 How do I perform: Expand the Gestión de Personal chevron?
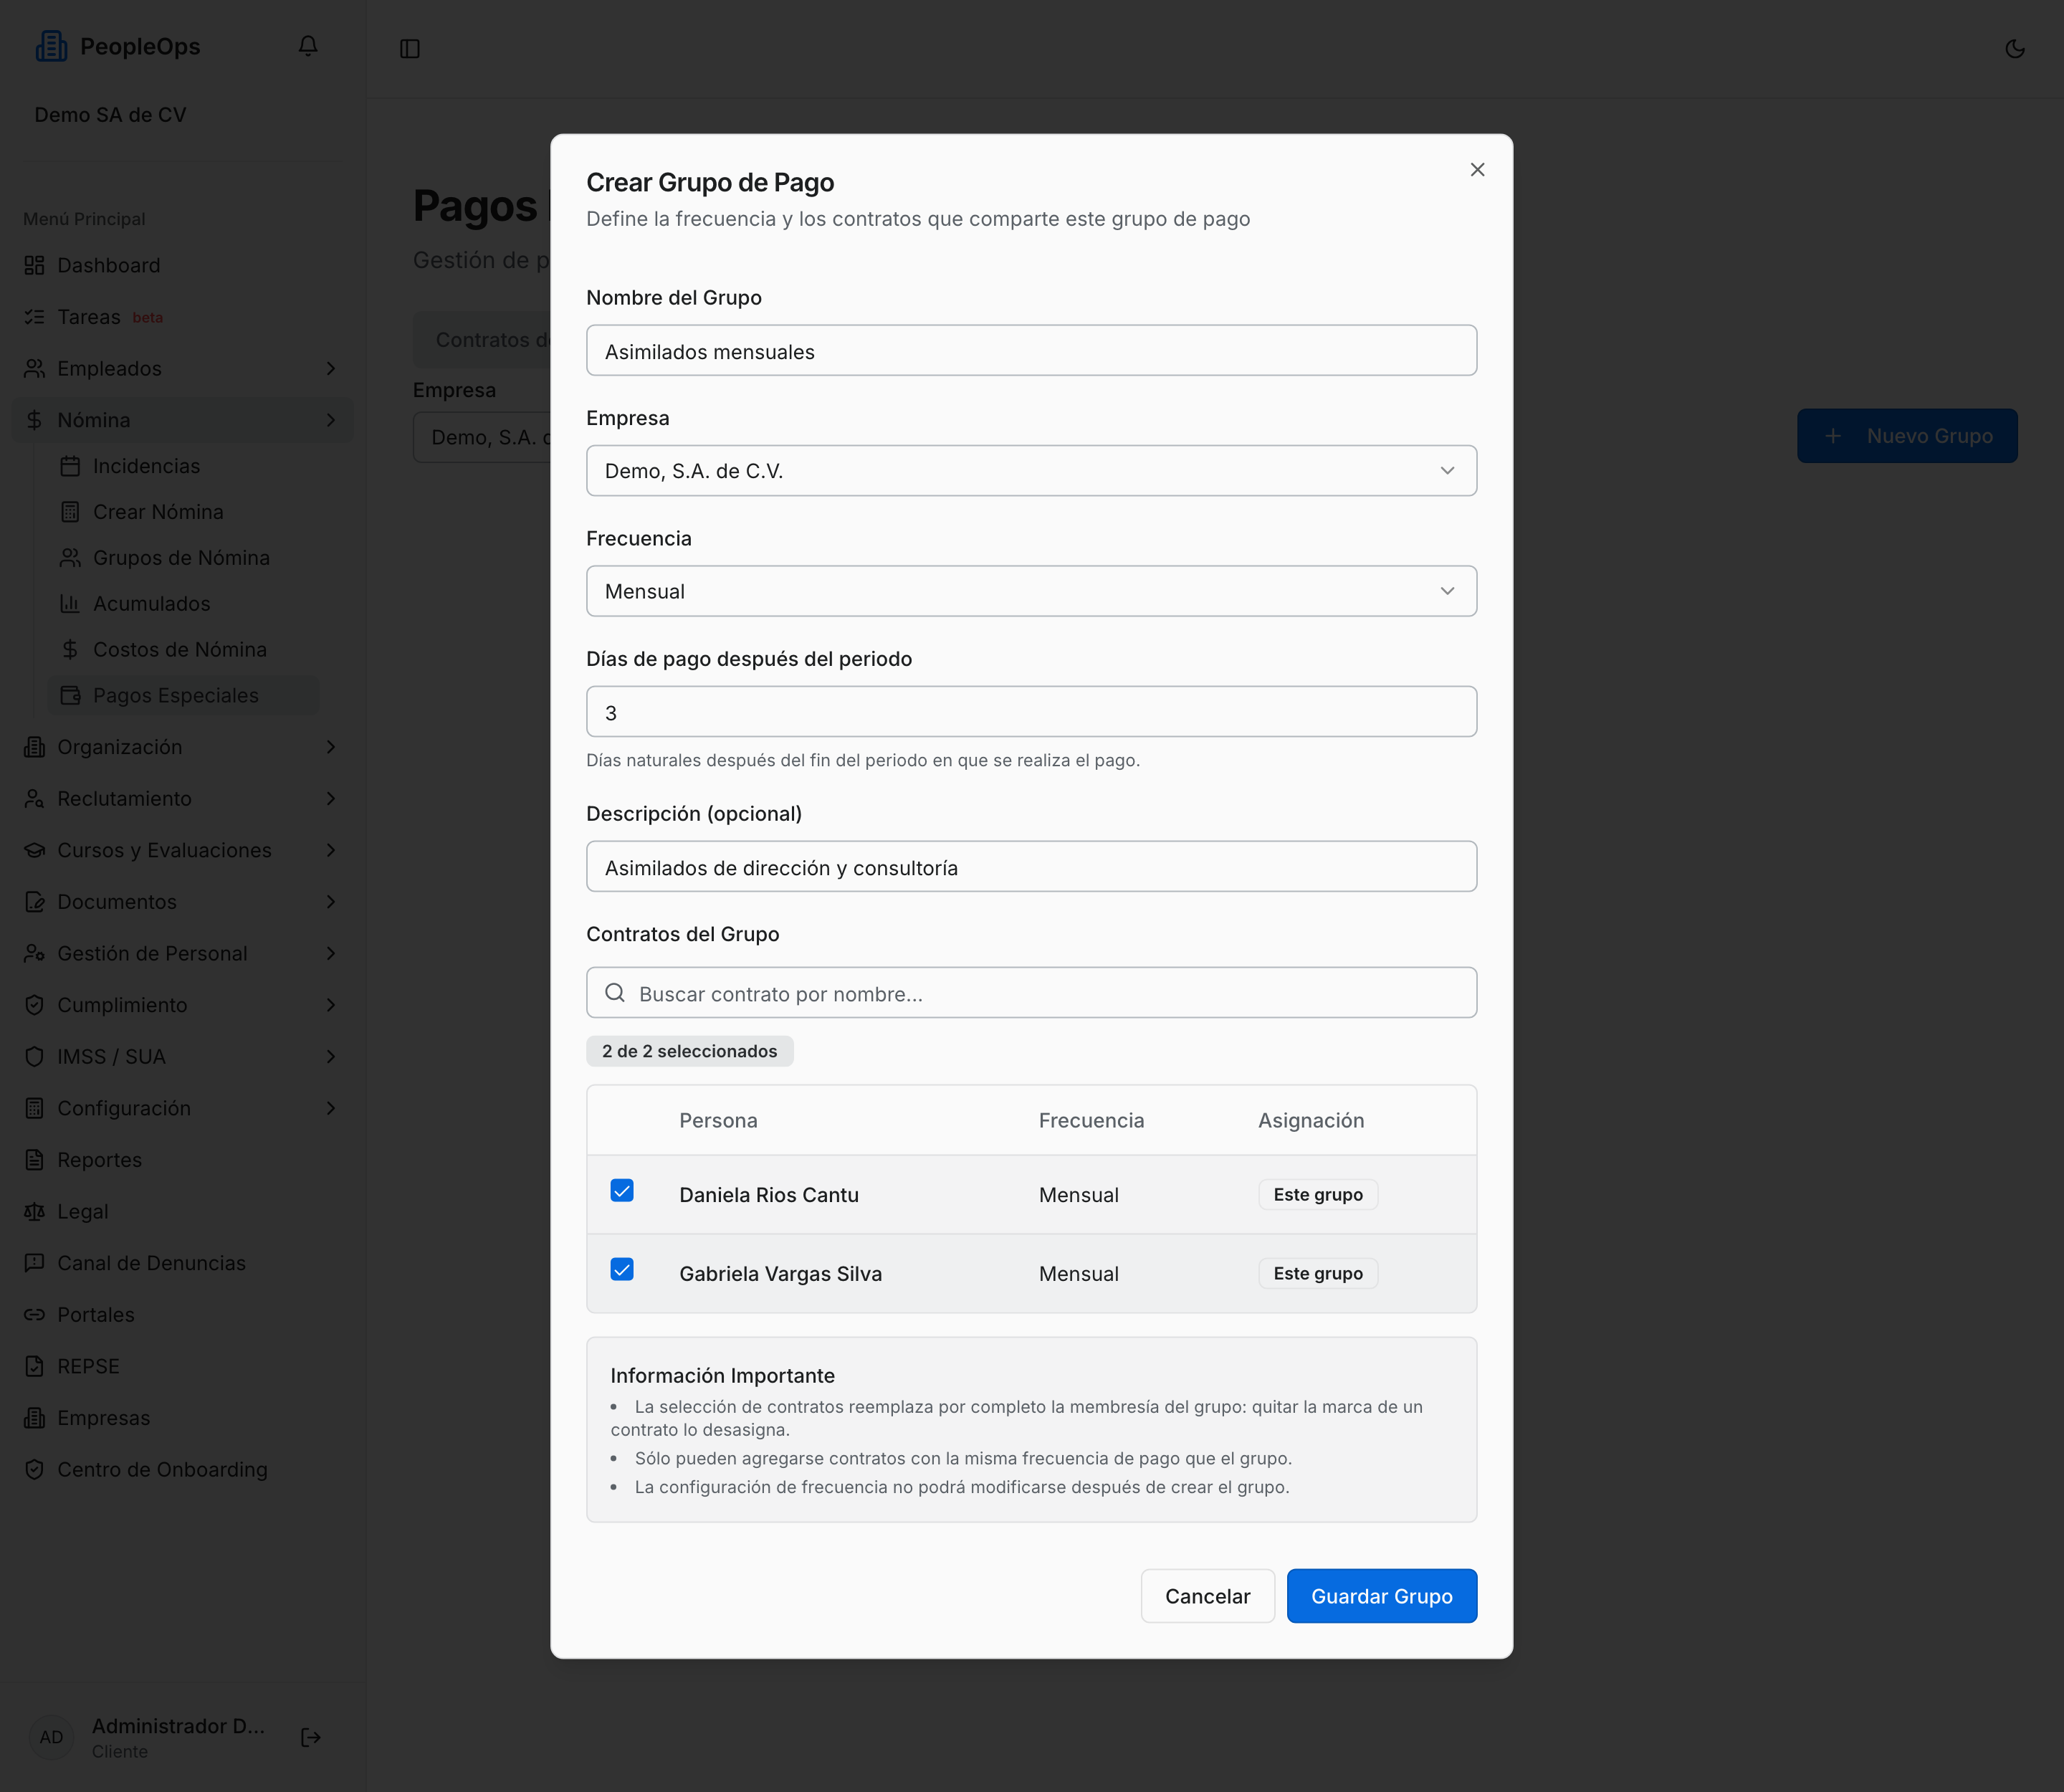(x=331, y=954)
